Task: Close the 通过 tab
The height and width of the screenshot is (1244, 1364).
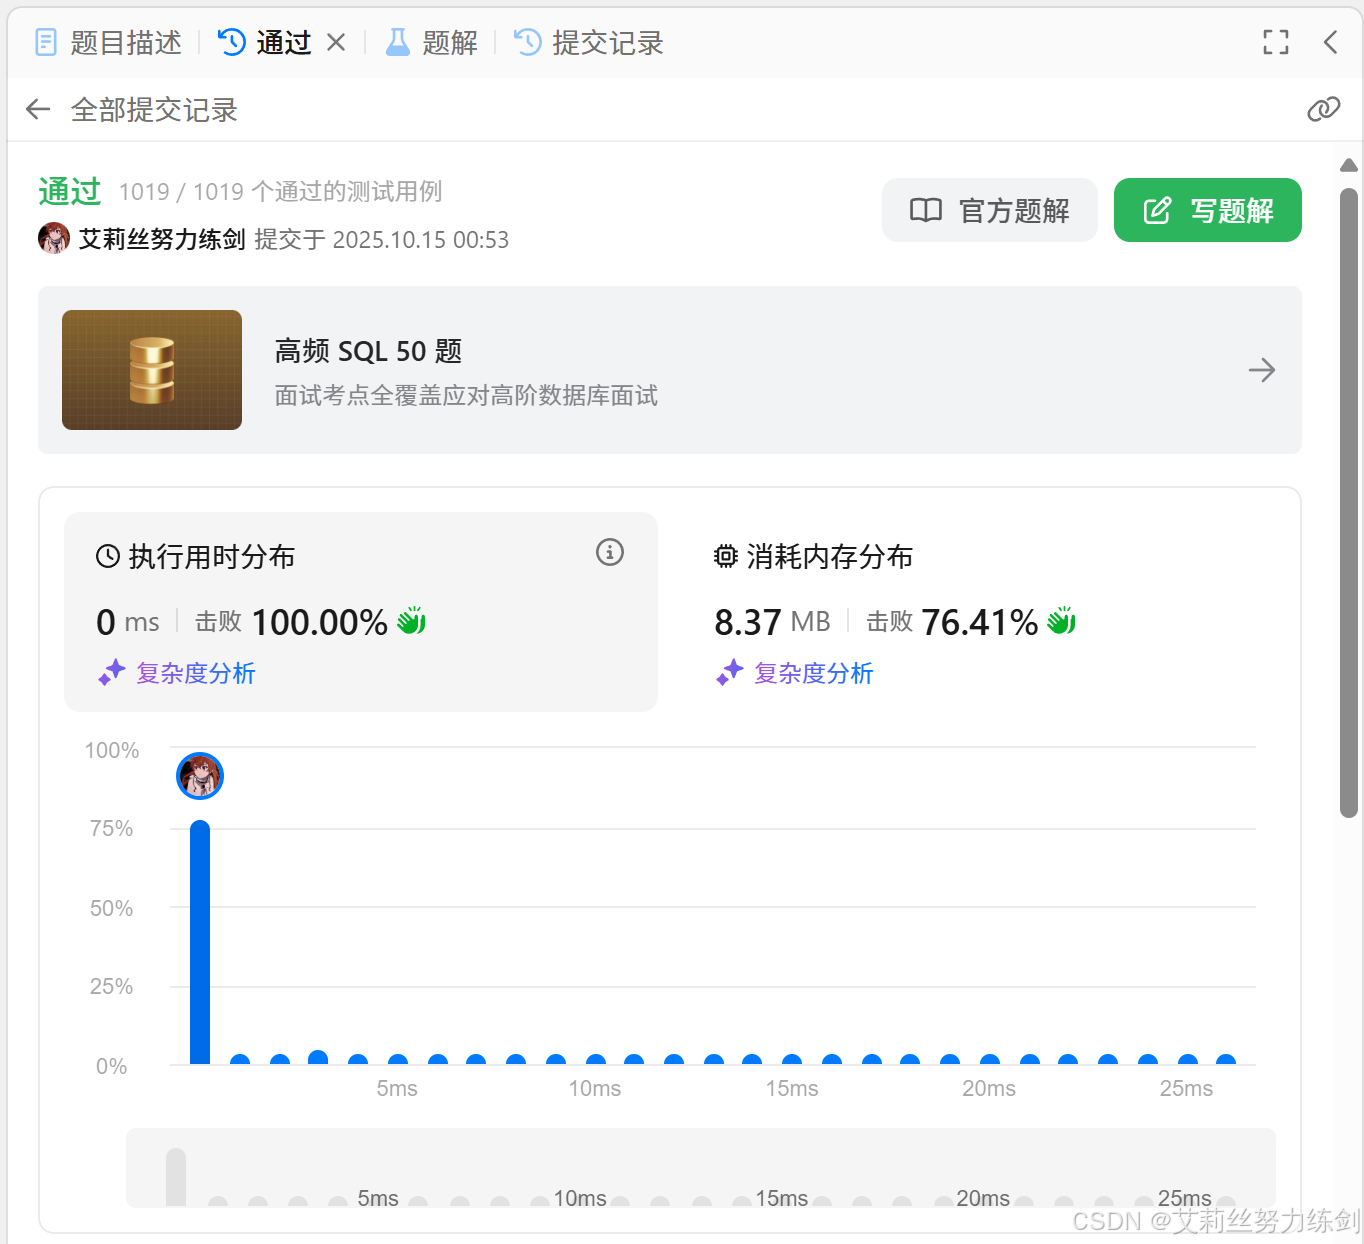Action: point(336,43)
